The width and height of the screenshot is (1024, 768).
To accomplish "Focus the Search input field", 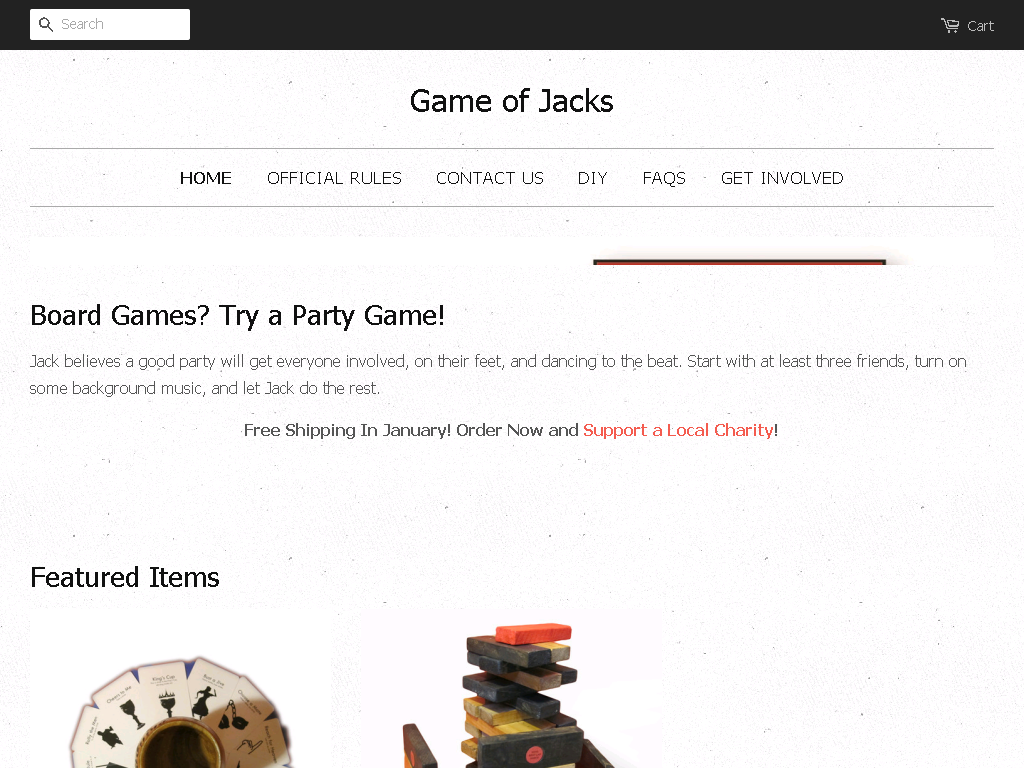I will tap(110, 24).
